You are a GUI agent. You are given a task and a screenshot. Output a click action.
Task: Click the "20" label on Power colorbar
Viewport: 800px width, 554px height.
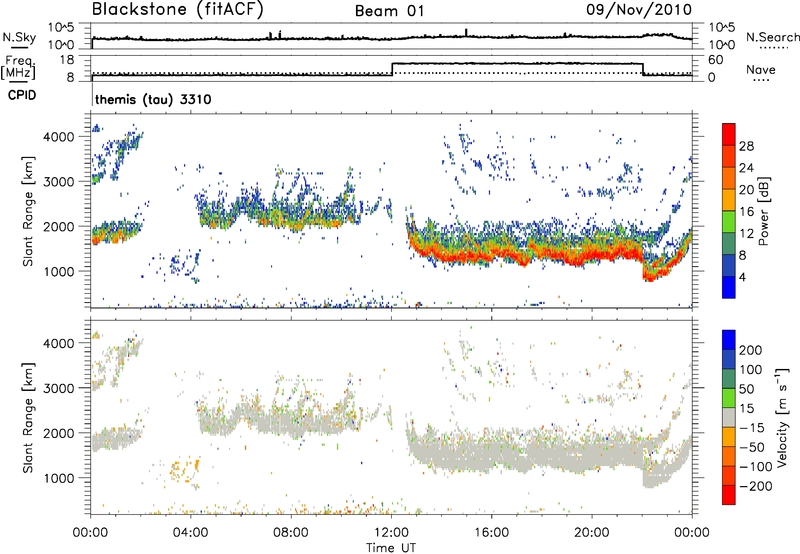pyautogui.click(x=746, y=190)
